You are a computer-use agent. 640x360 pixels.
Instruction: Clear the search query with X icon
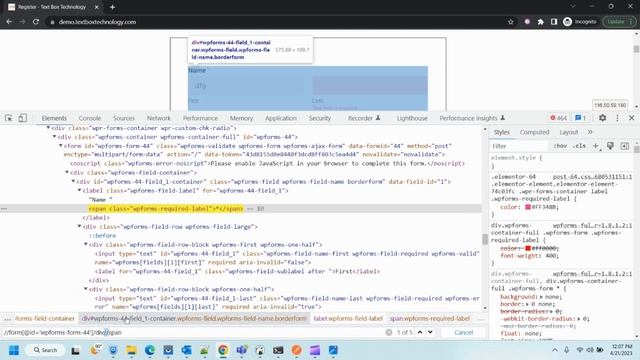point(389,332)
